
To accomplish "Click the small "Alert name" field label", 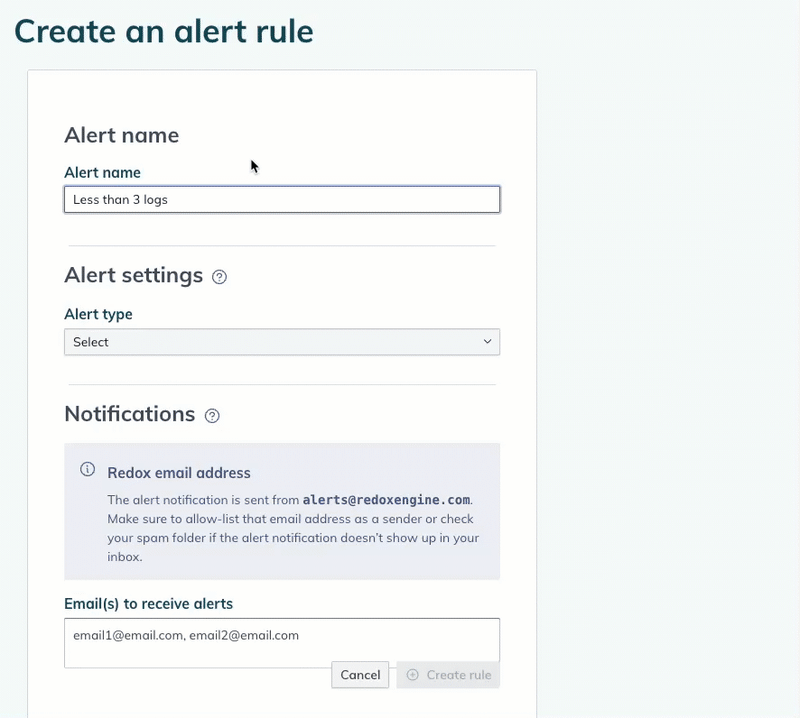I will [102, 173].
